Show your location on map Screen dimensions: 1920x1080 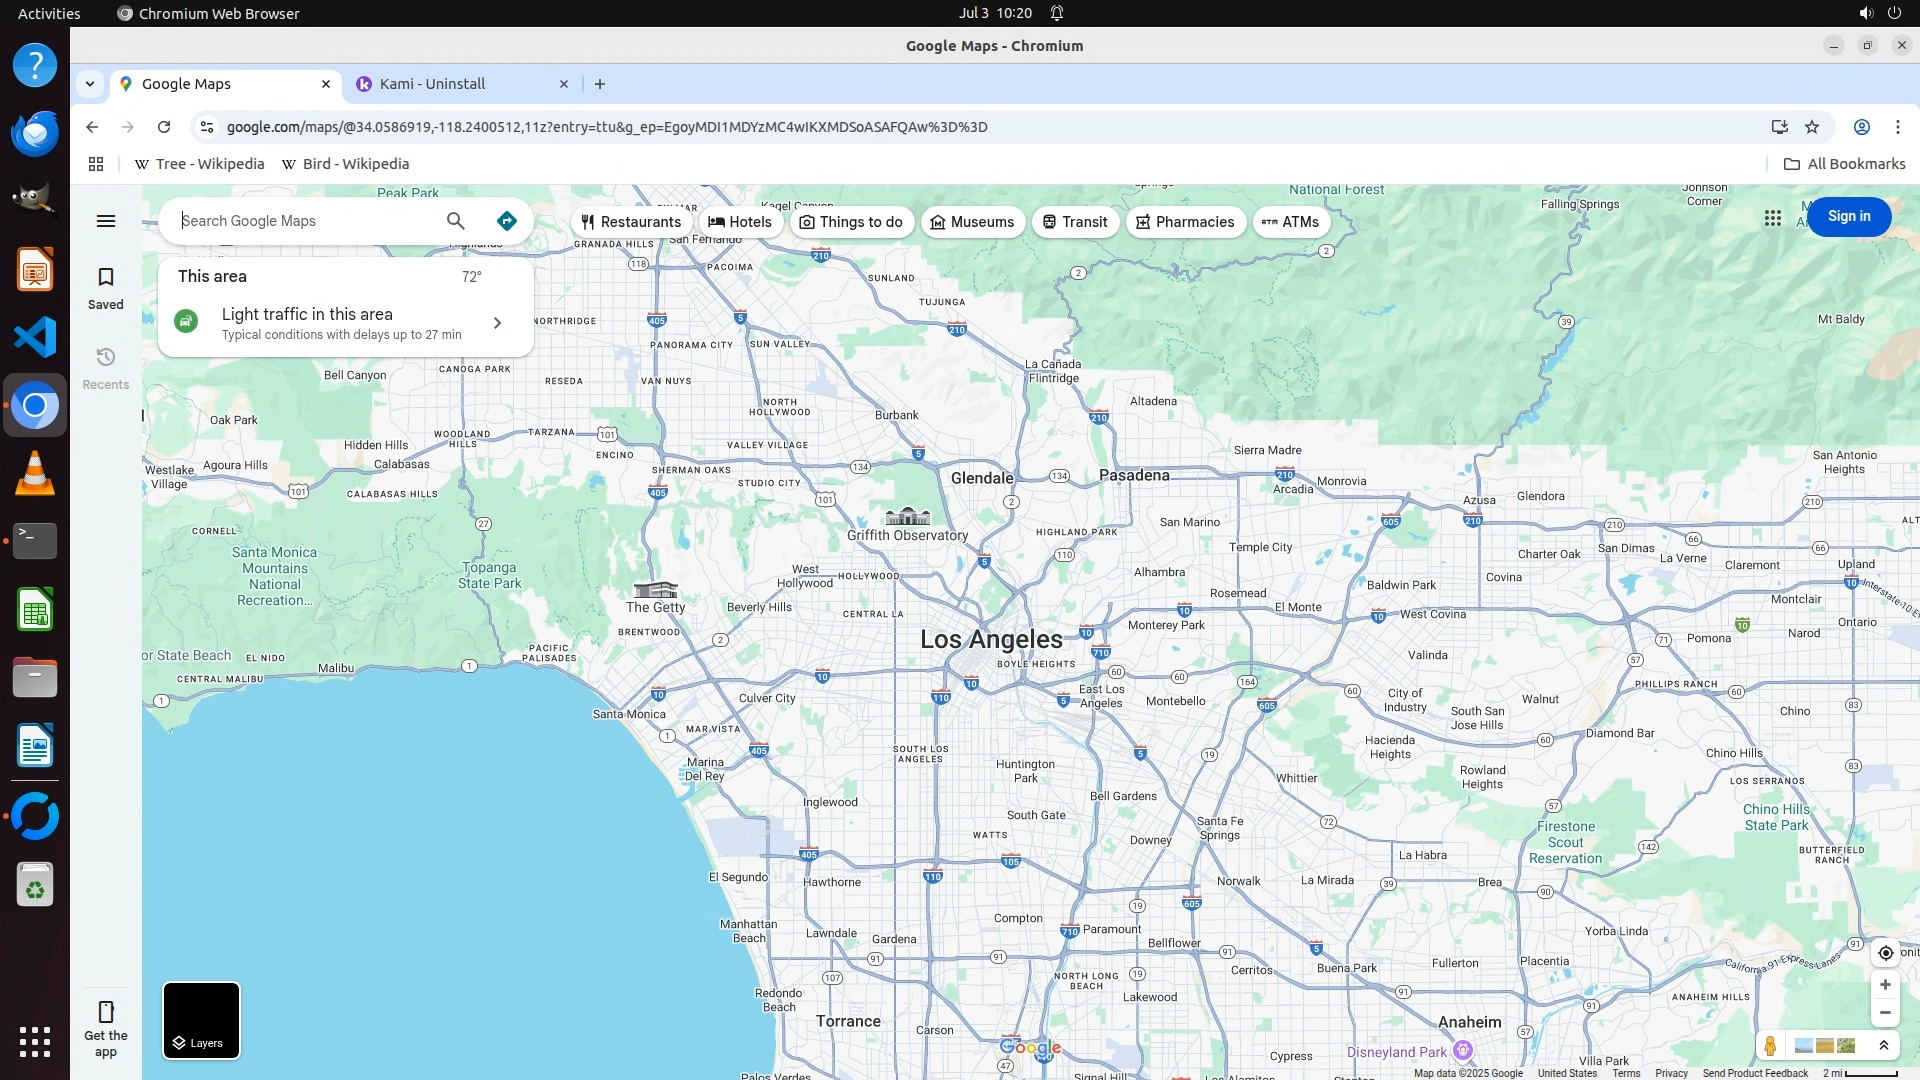point(1885,952)
